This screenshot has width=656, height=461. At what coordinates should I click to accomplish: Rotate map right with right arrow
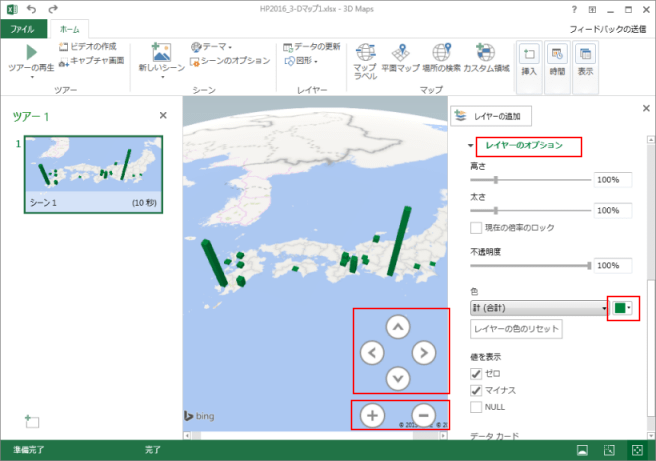[424, 353]
